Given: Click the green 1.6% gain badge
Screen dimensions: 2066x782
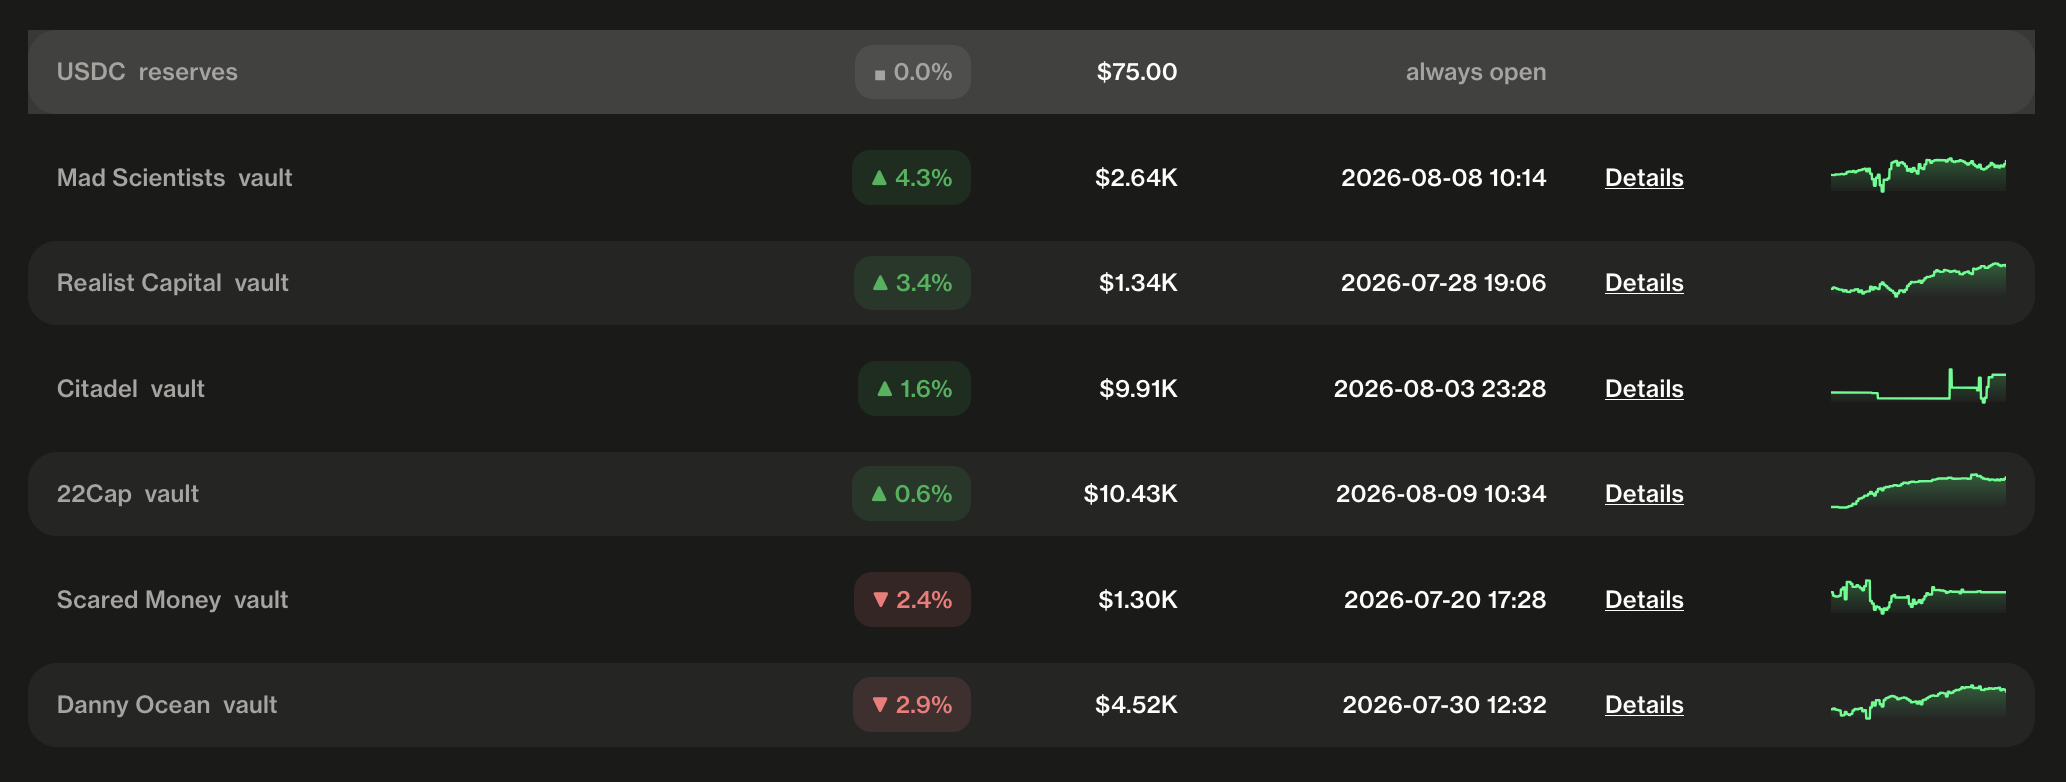Looking at the screenshot, I should [x=914, y=389].
